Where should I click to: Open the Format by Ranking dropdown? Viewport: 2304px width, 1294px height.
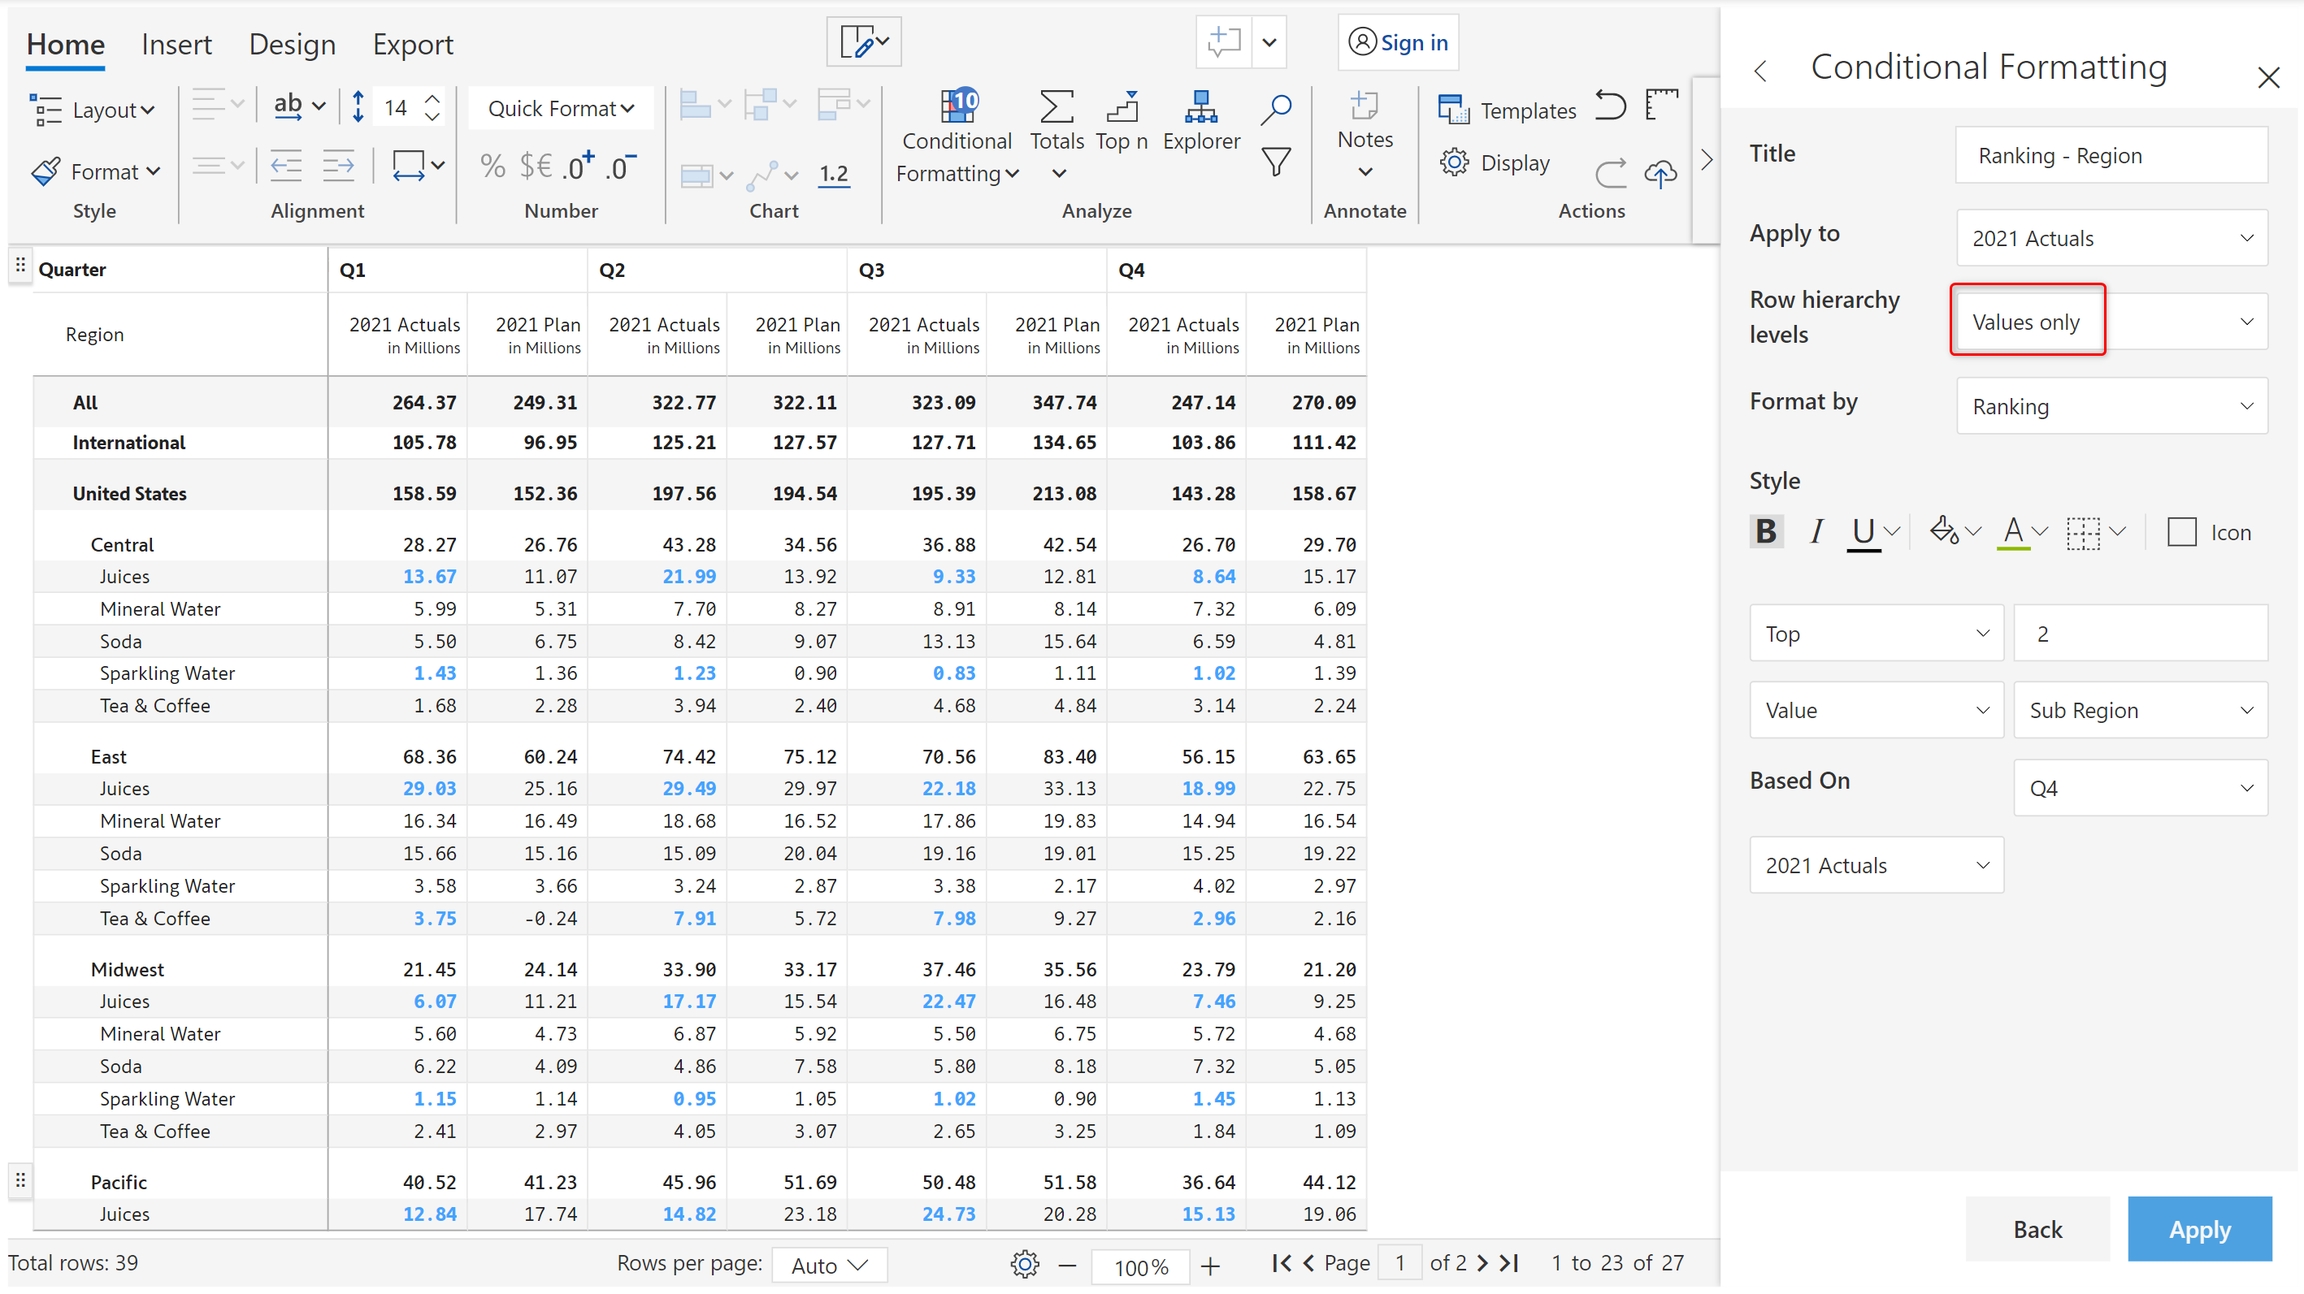(2111, 406)
